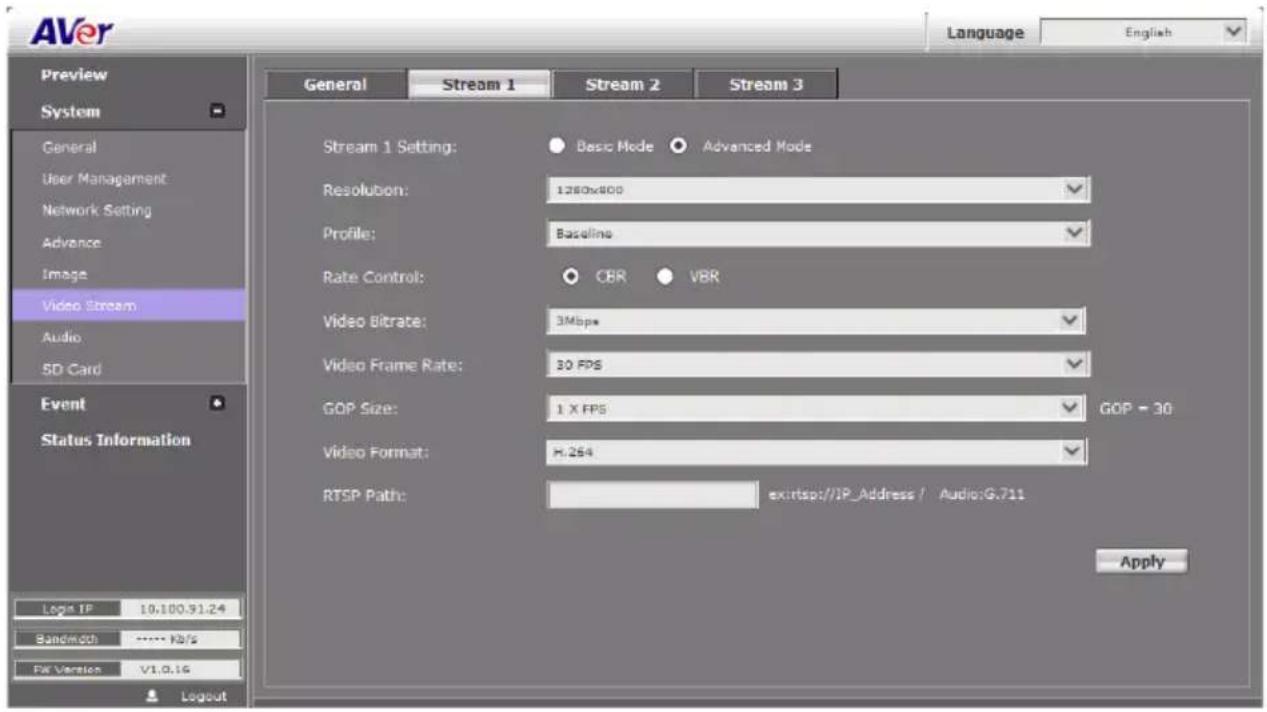Open the Video Format dropdown

point(817,452)
